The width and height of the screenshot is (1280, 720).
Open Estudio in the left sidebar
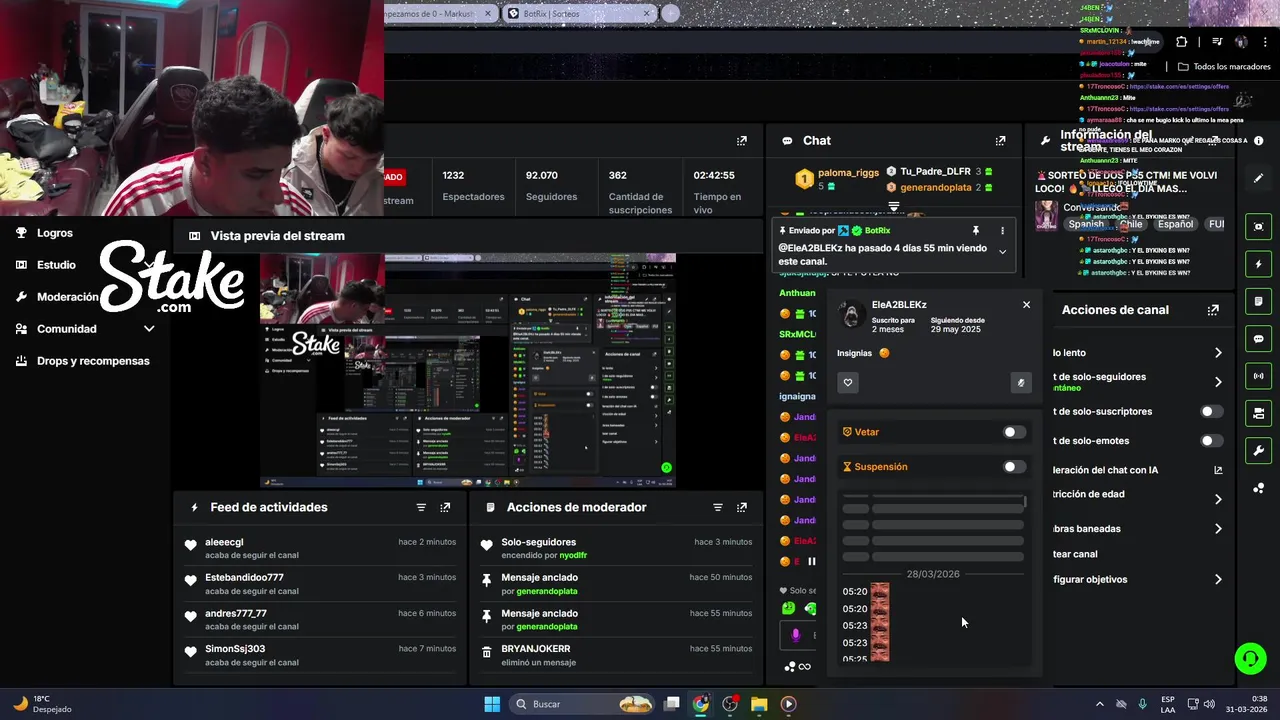click(46, 265)
